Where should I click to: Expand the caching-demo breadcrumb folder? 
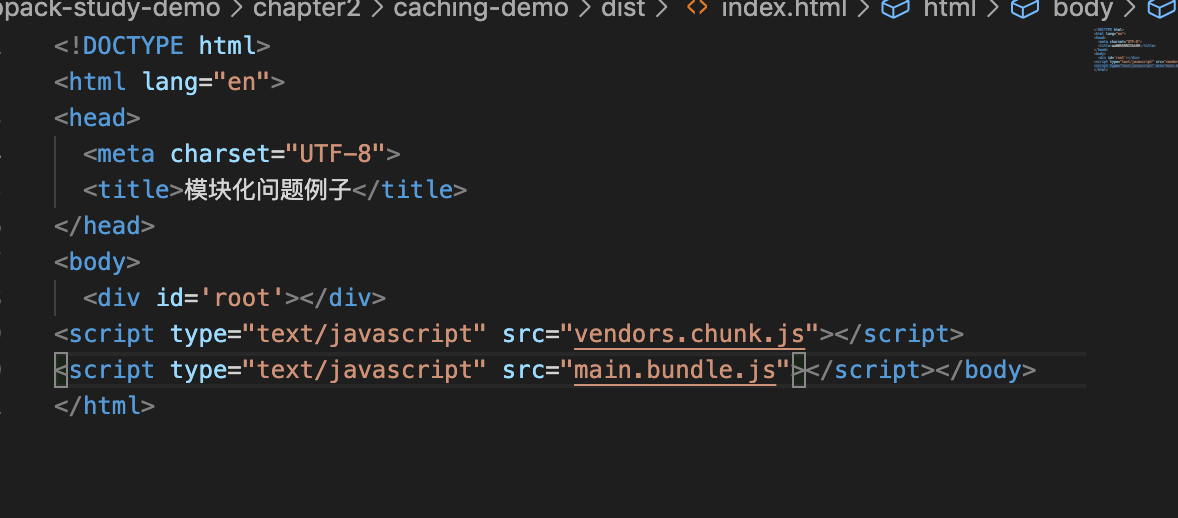(x=480, y=10)
